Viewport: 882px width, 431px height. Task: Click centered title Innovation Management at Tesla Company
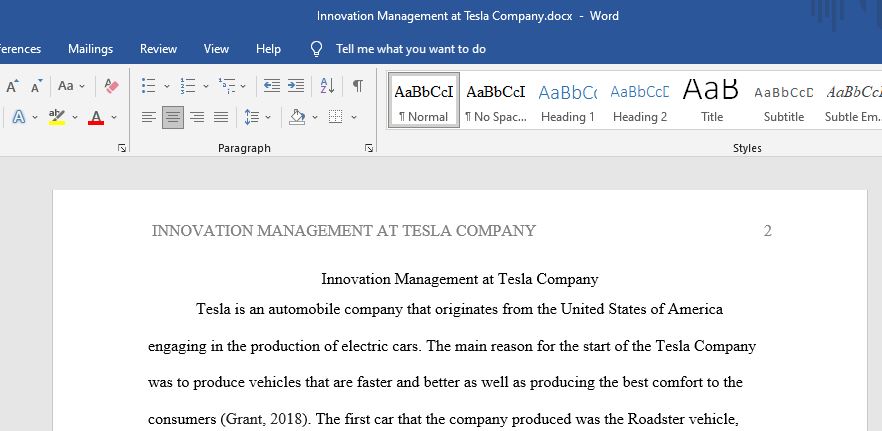(460, 279)
